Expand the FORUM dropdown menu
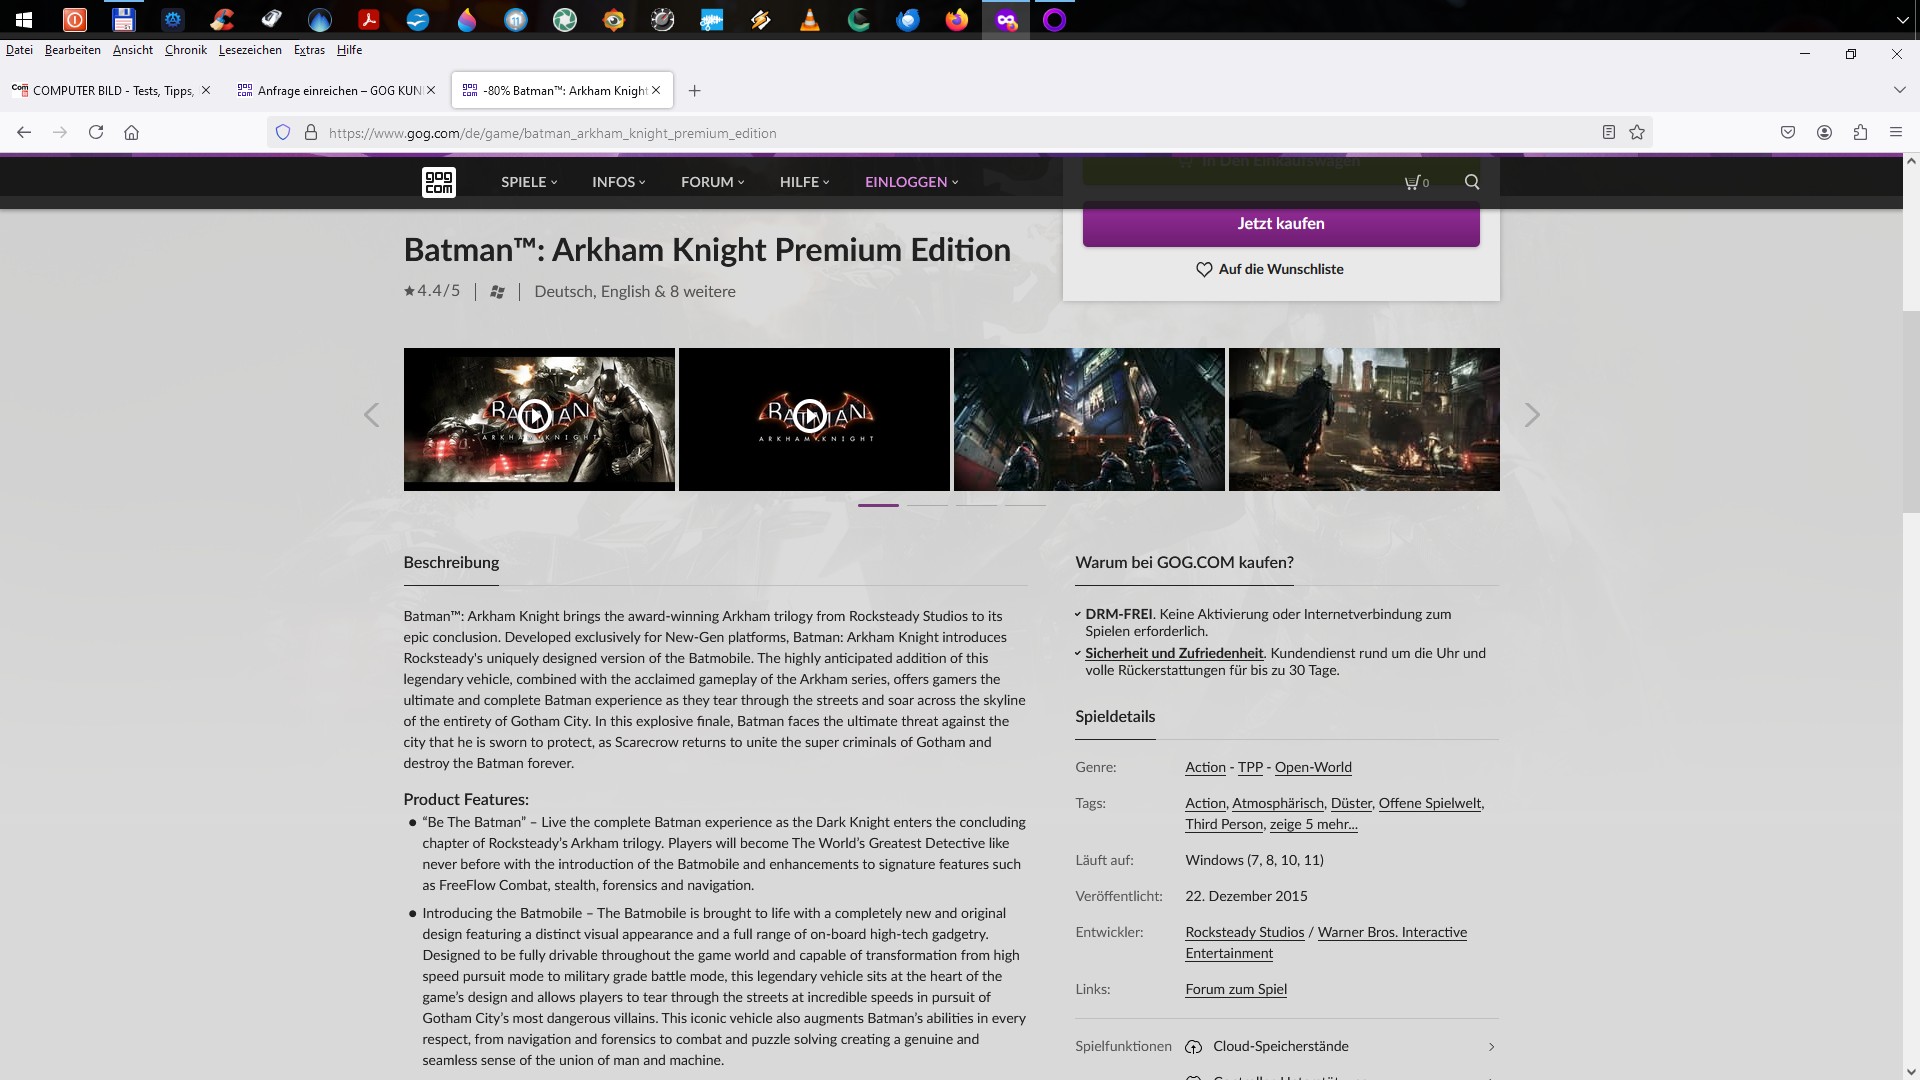Viewport: 1920px width, 1080px height. pos(712,182)
